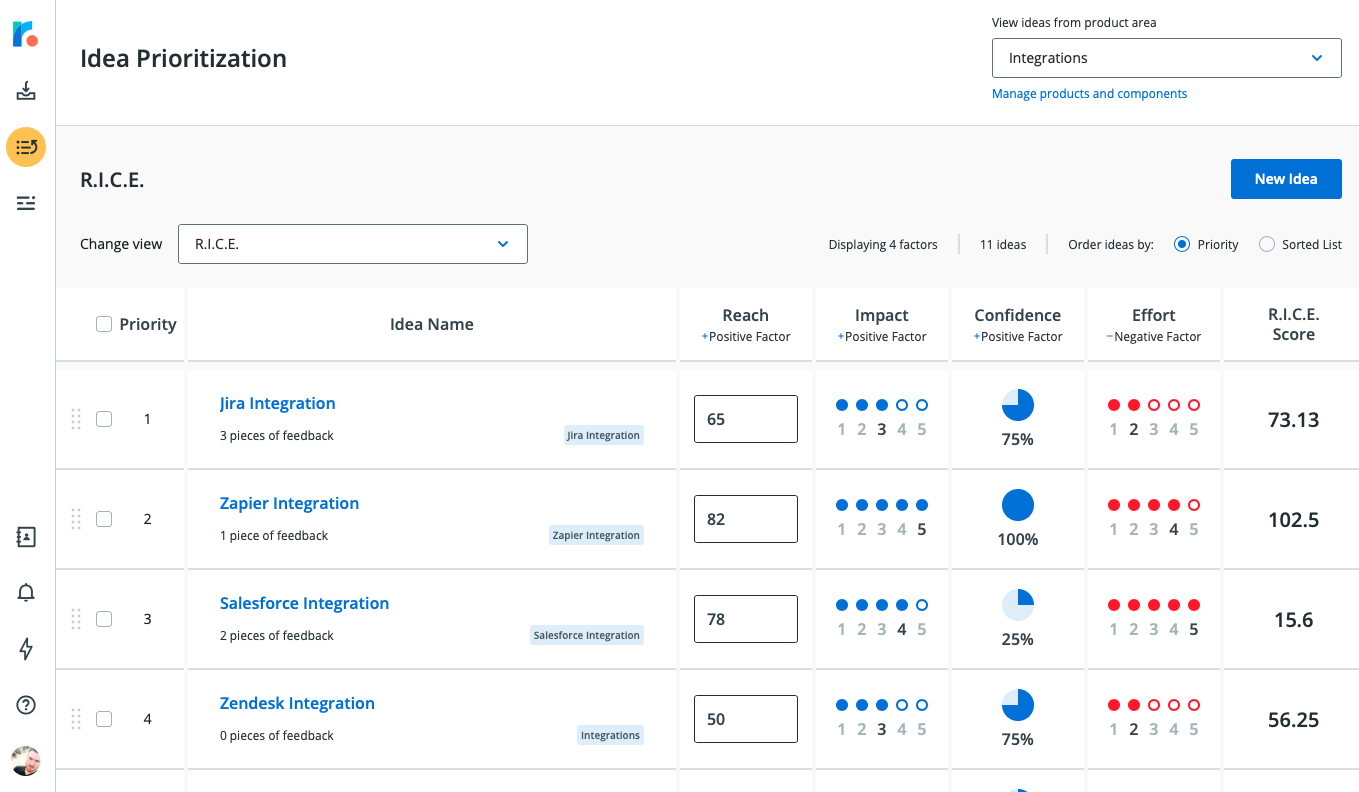Open the Integrations product area dropdown

1166,58
